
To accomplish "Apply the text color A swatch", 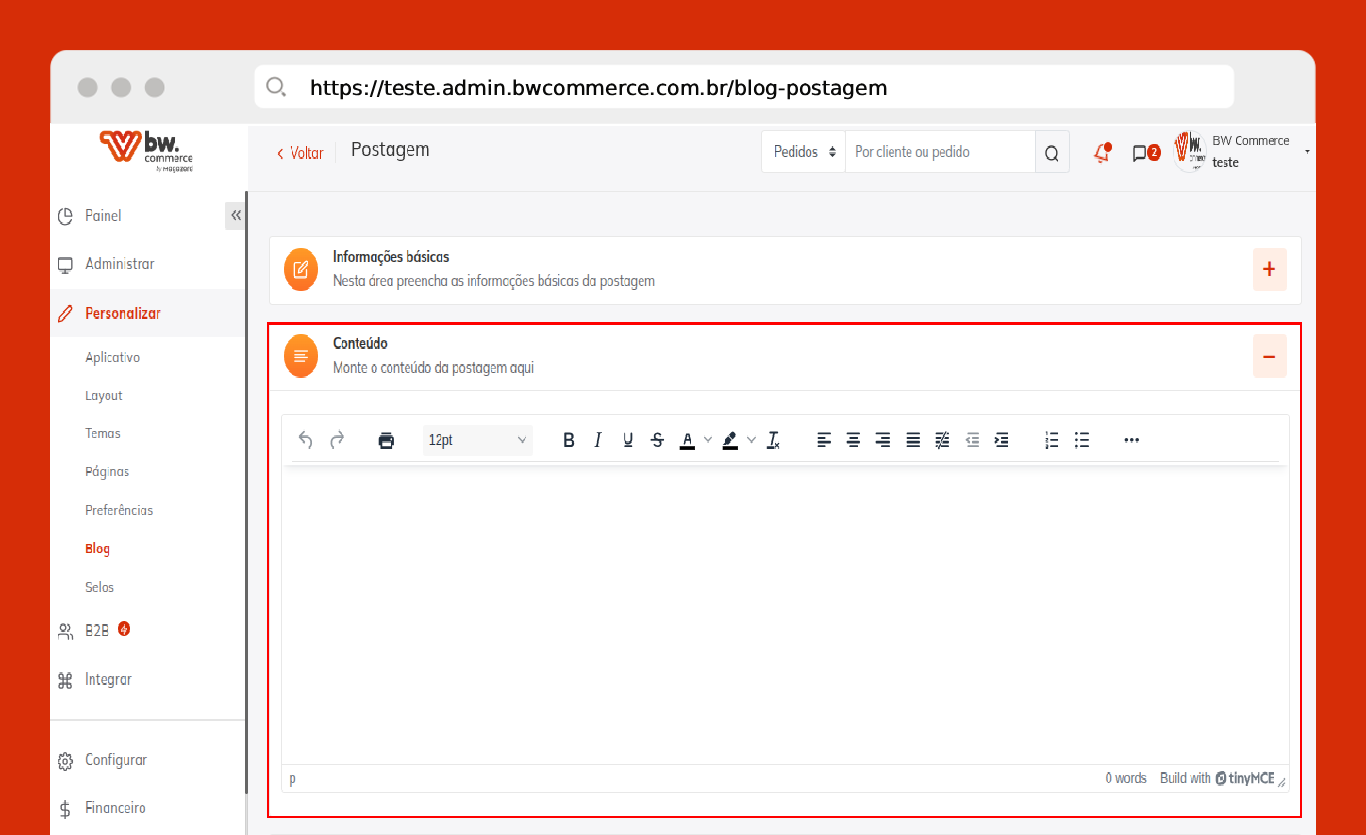I will point(687,440).
